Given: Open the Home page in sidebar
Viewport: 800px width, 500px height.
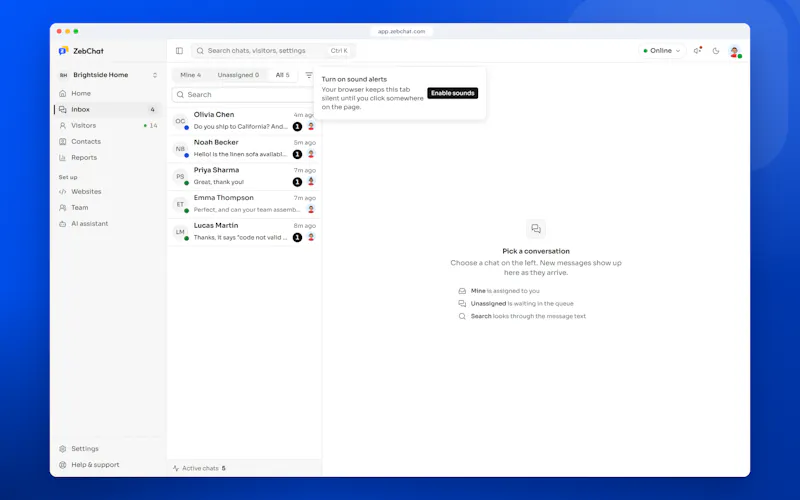Looking at the screenshot, I should [108, 93].
